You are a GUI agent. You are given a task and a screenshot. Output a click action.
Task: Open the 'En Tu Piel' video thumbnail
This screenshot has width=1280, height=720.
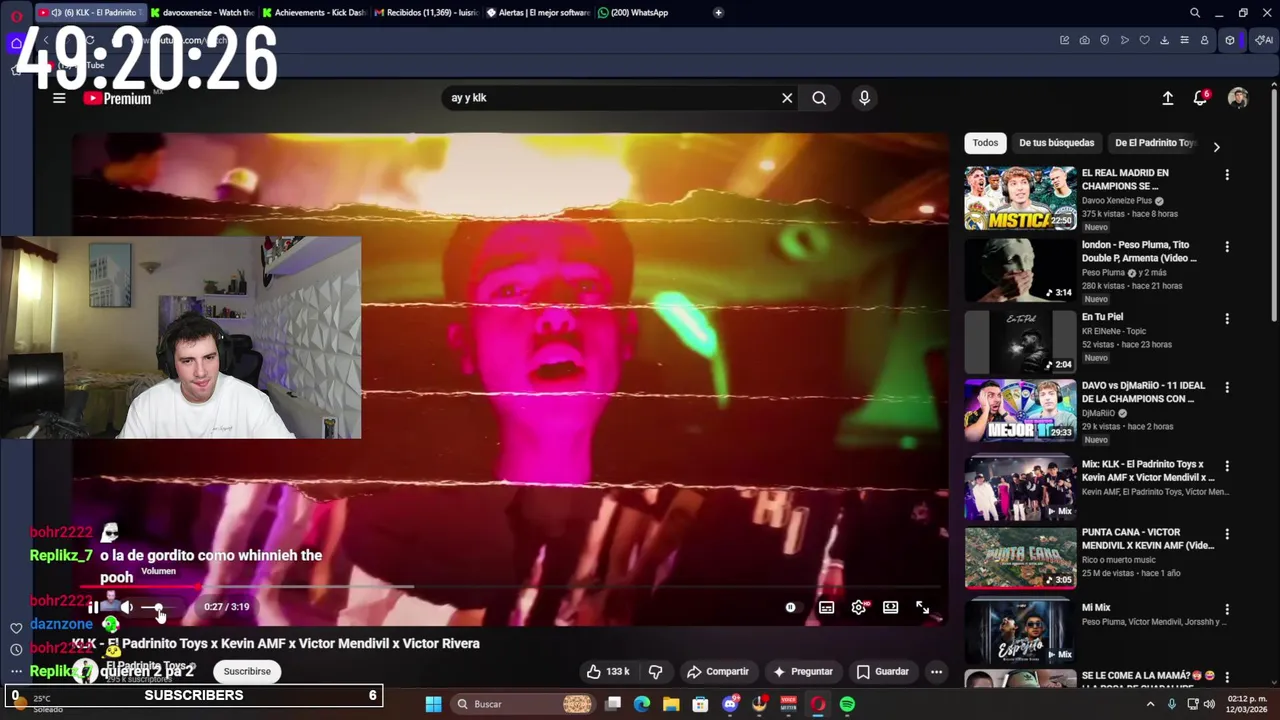click(1020, 342)
